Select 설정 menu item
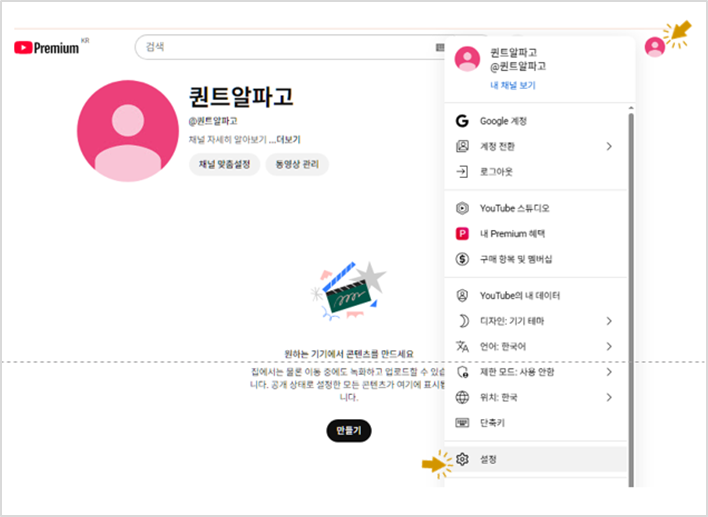This screenshot has height=517, width=708. [536, 459]
